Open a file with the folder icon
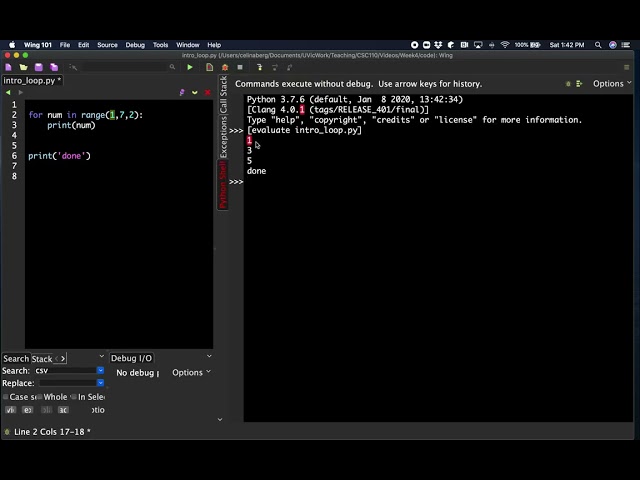The width and height of the screenshot is (640, 480). [24, 67]
